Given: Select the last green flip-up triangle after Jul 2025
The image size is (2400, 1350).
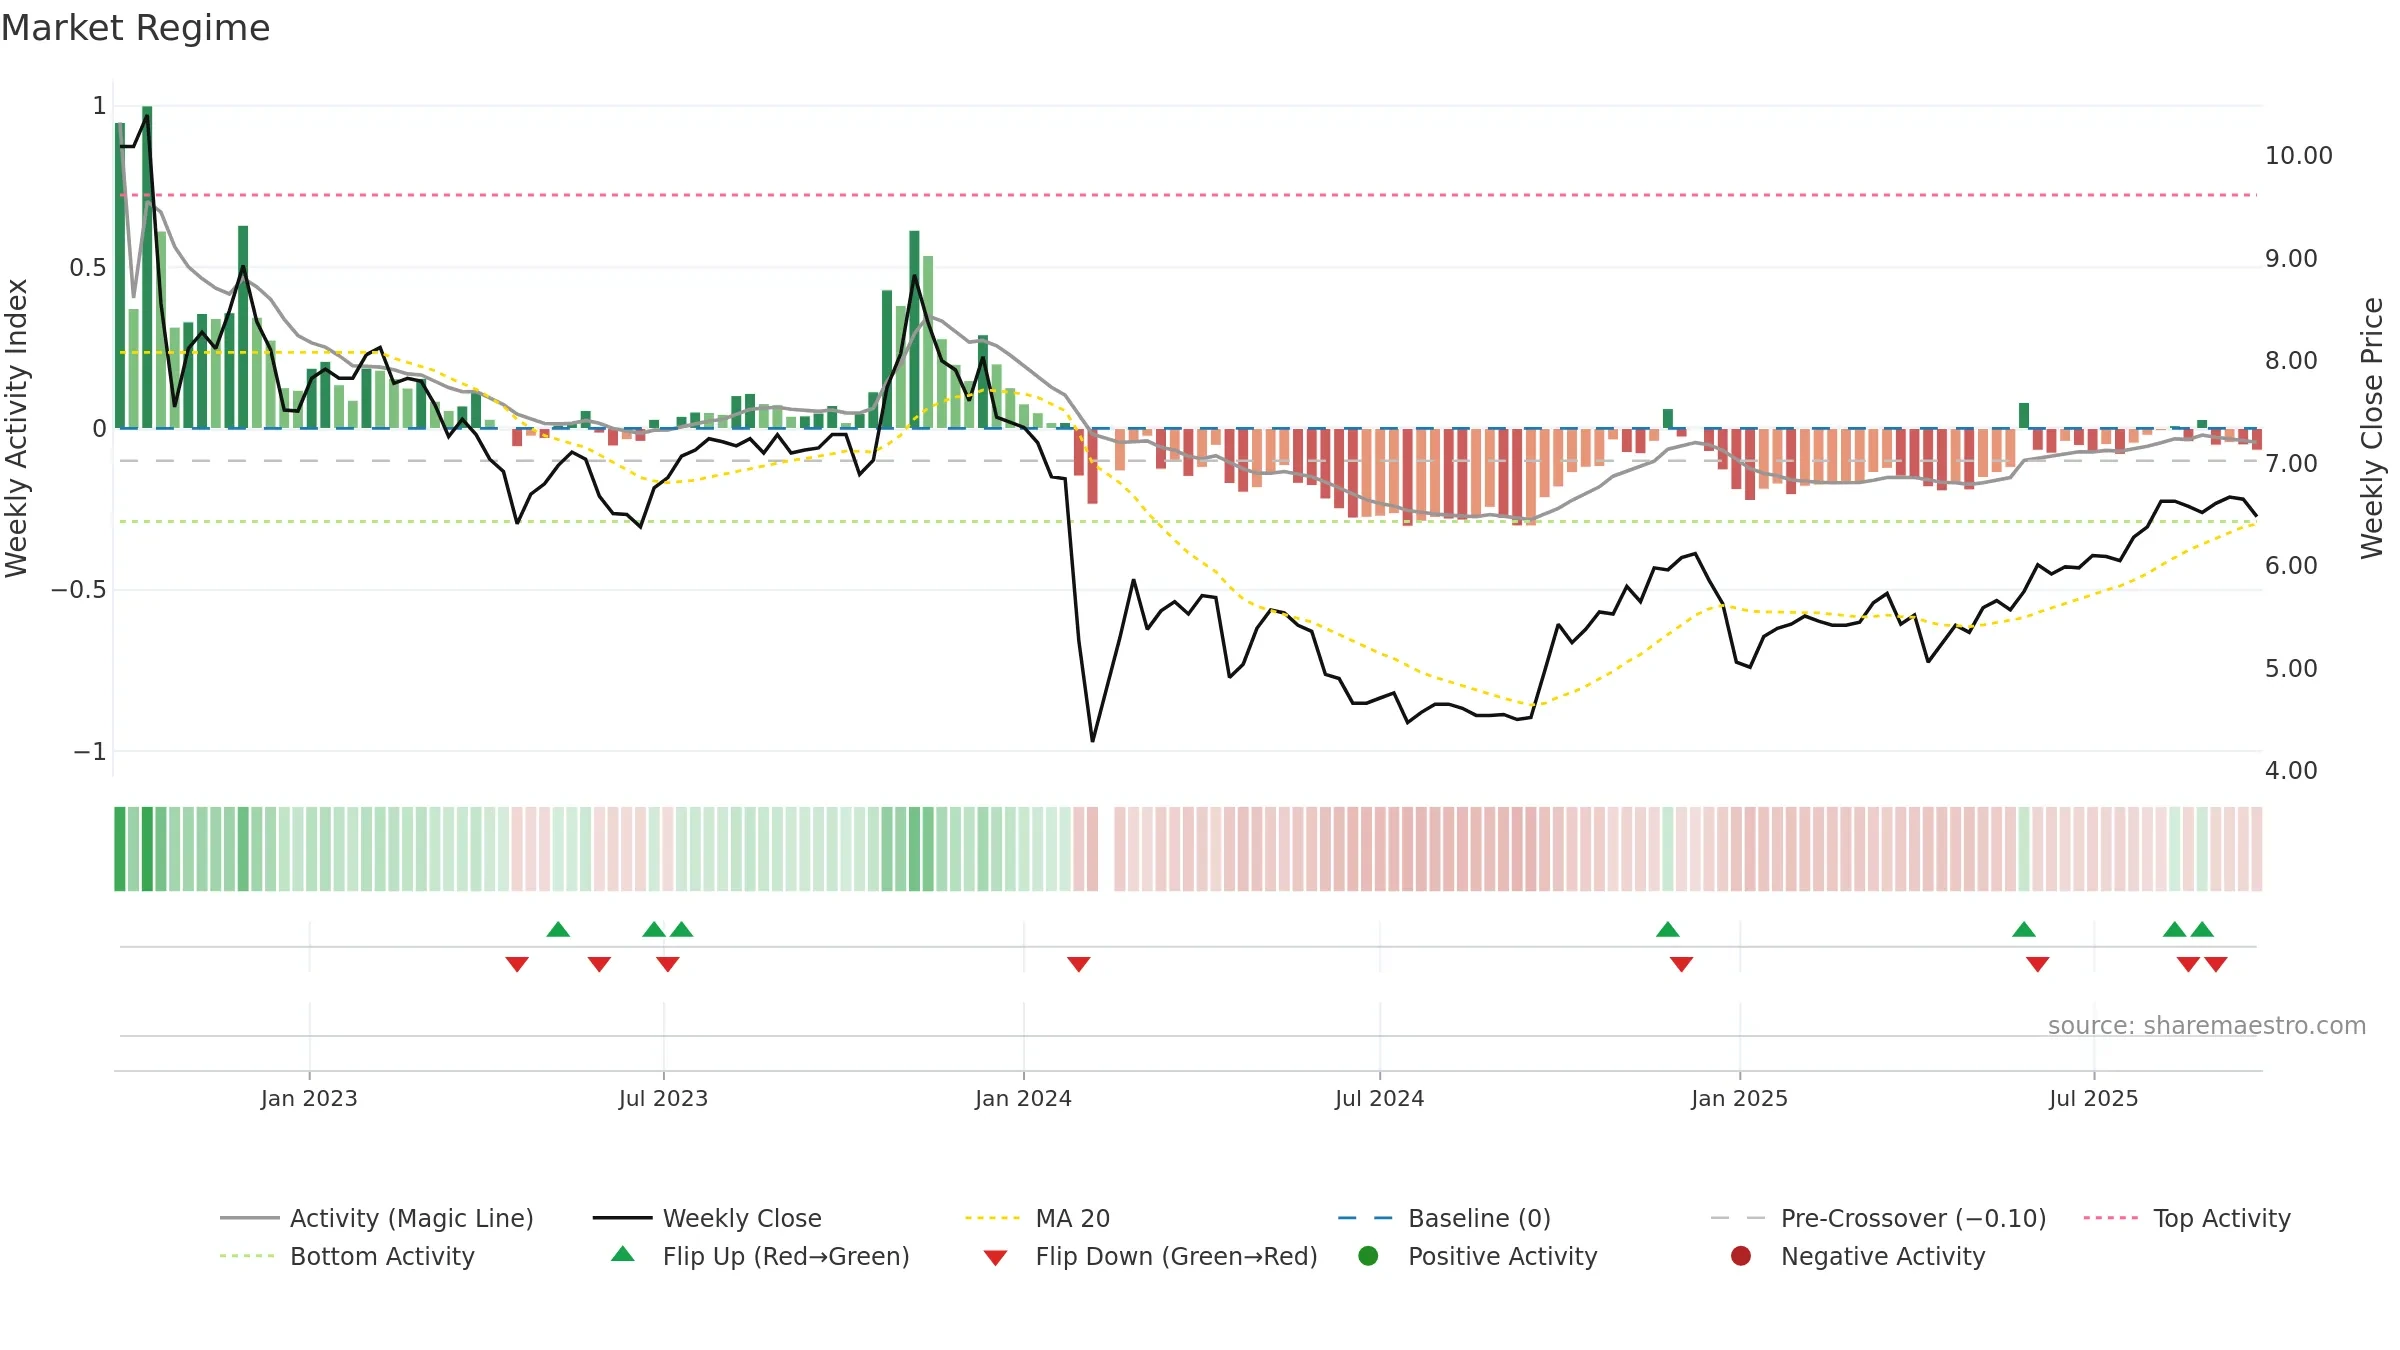Looking at the screenshot, I should pos(2202,930).
